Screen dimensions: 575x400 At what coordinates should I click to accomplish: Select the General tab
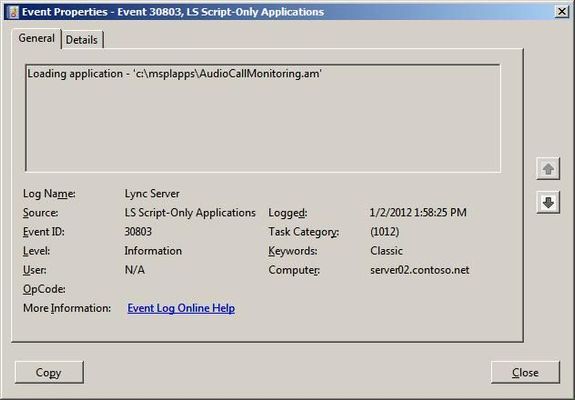36,38
